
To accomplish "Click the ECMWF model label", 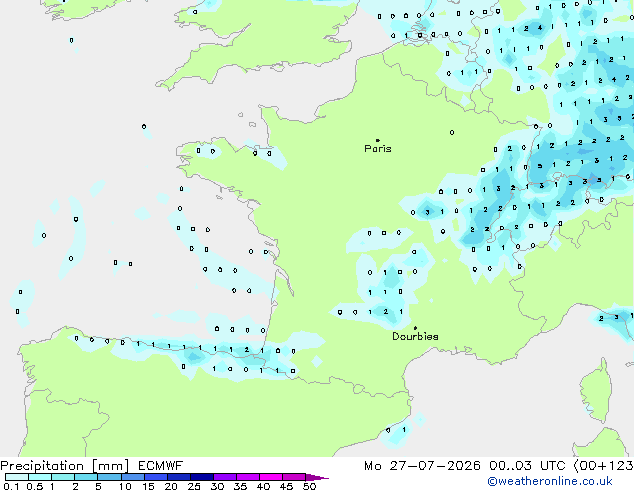I will pyautogui.click(x=161, y=466).
